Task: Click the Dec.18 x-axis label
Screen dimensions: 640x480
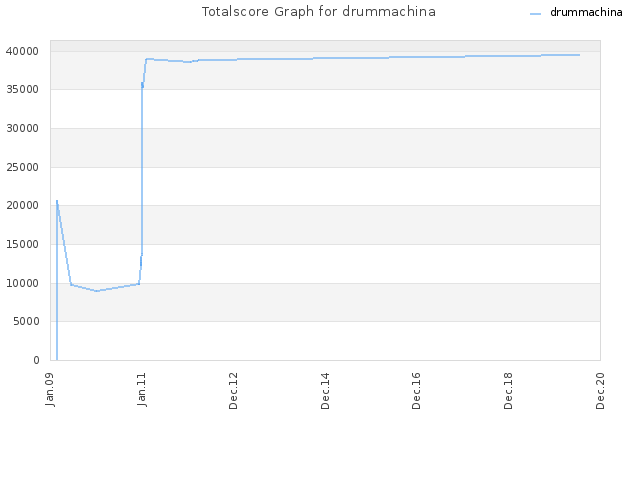Action: point(508,391)
